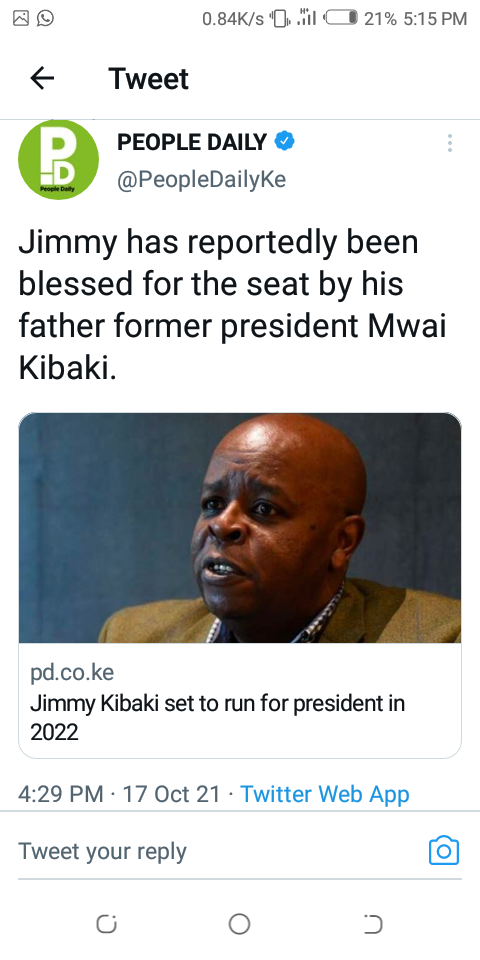Open the three-dot tweet options menu
480x960 pixels.
450,143
